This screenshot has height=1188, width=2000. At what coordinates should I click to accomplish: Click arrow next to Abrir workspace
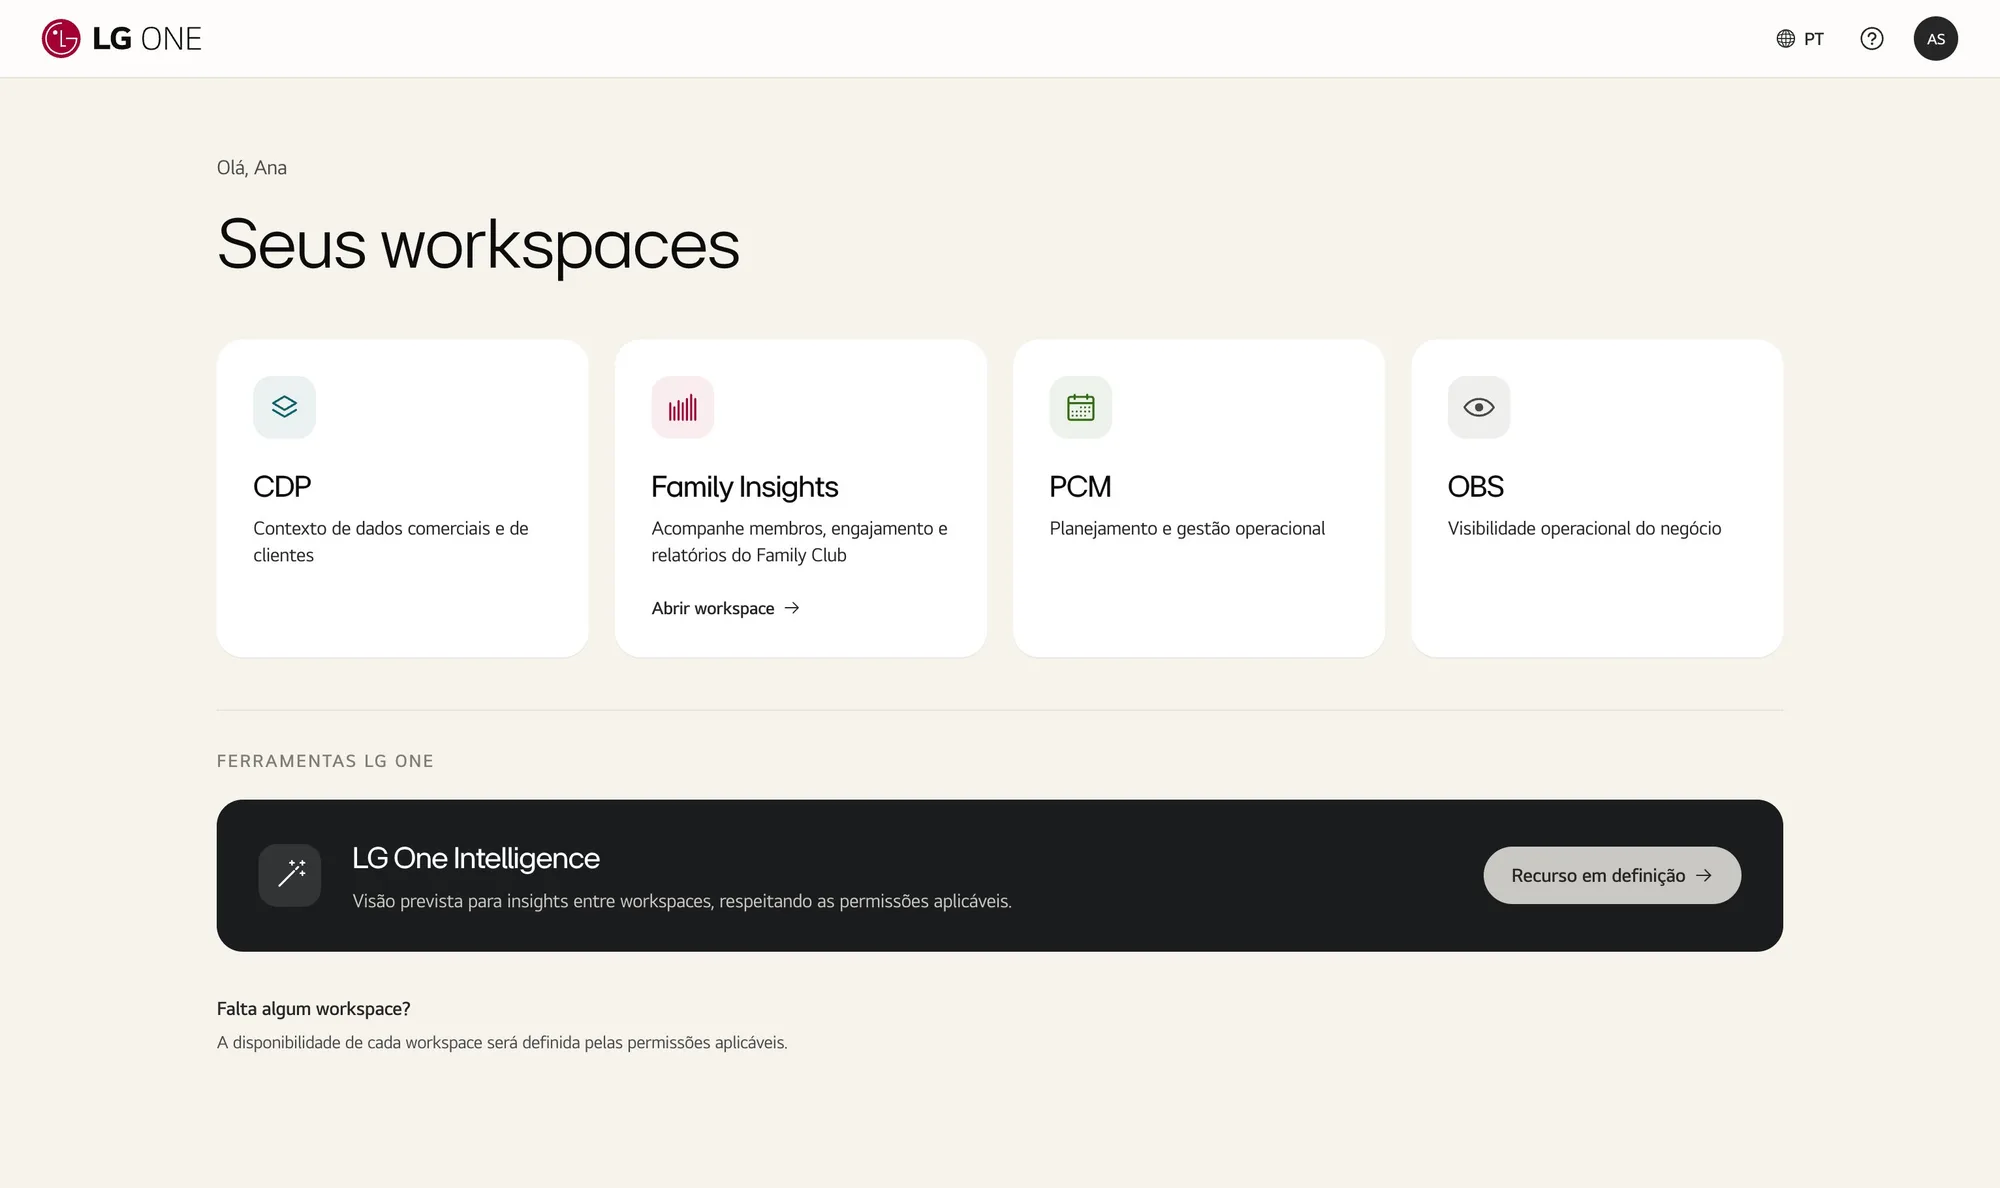pyautogui.click(x=792, y=608)
